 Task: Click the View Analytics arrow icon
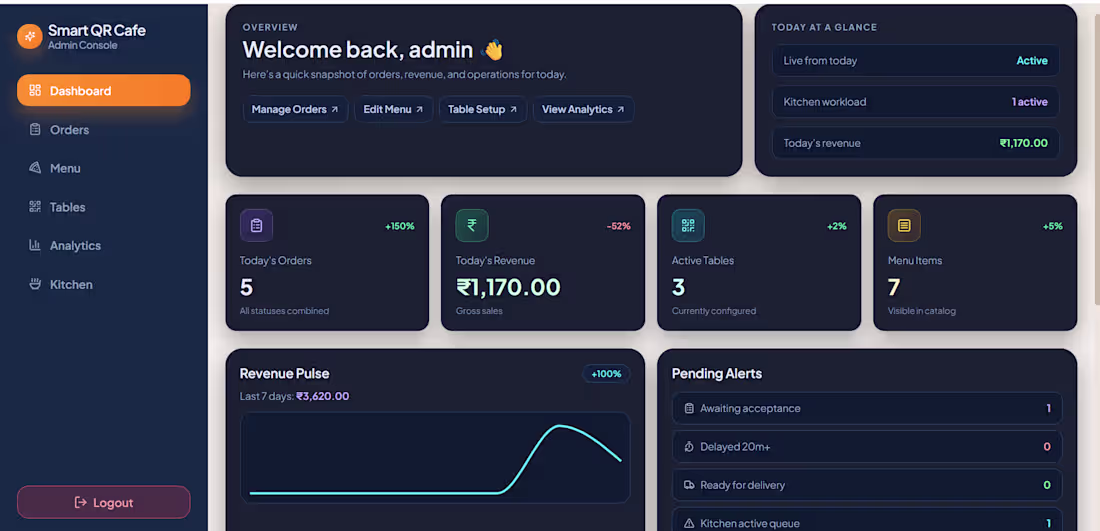(621, 109)
